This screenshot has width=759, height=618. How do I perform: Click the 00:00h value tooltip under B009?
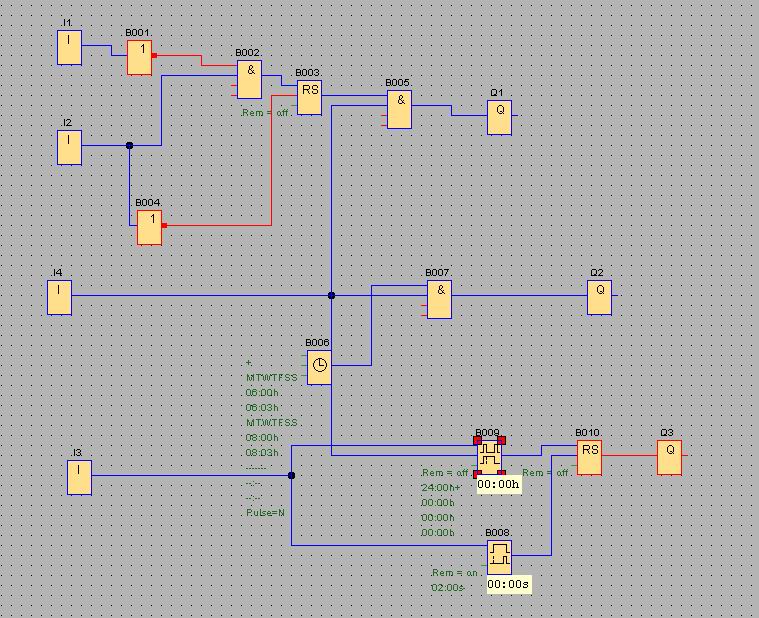tap(499, 484)
